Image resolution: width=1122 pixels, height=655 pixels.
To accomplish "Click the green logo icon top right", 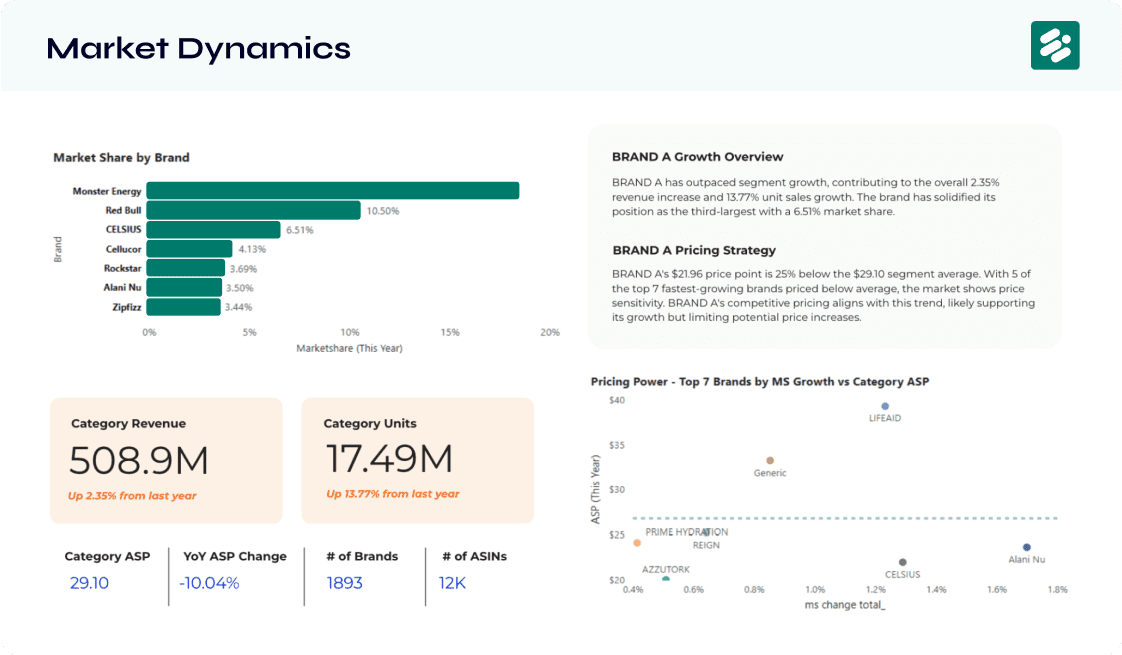I will point(1055,45).
